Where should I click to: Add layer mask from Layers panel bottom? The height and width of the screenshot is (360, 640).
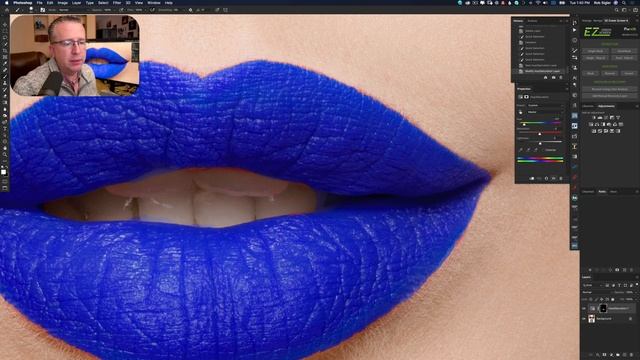pyautogui.click(x=604, y=355)
